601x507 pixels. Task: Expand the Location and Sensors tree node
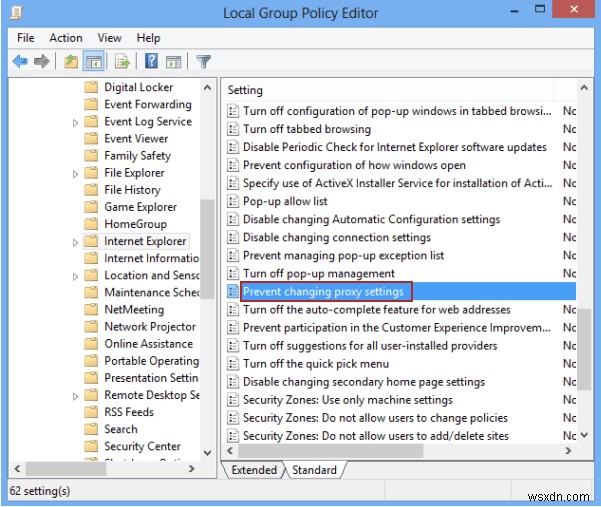[x=75, y=276]
